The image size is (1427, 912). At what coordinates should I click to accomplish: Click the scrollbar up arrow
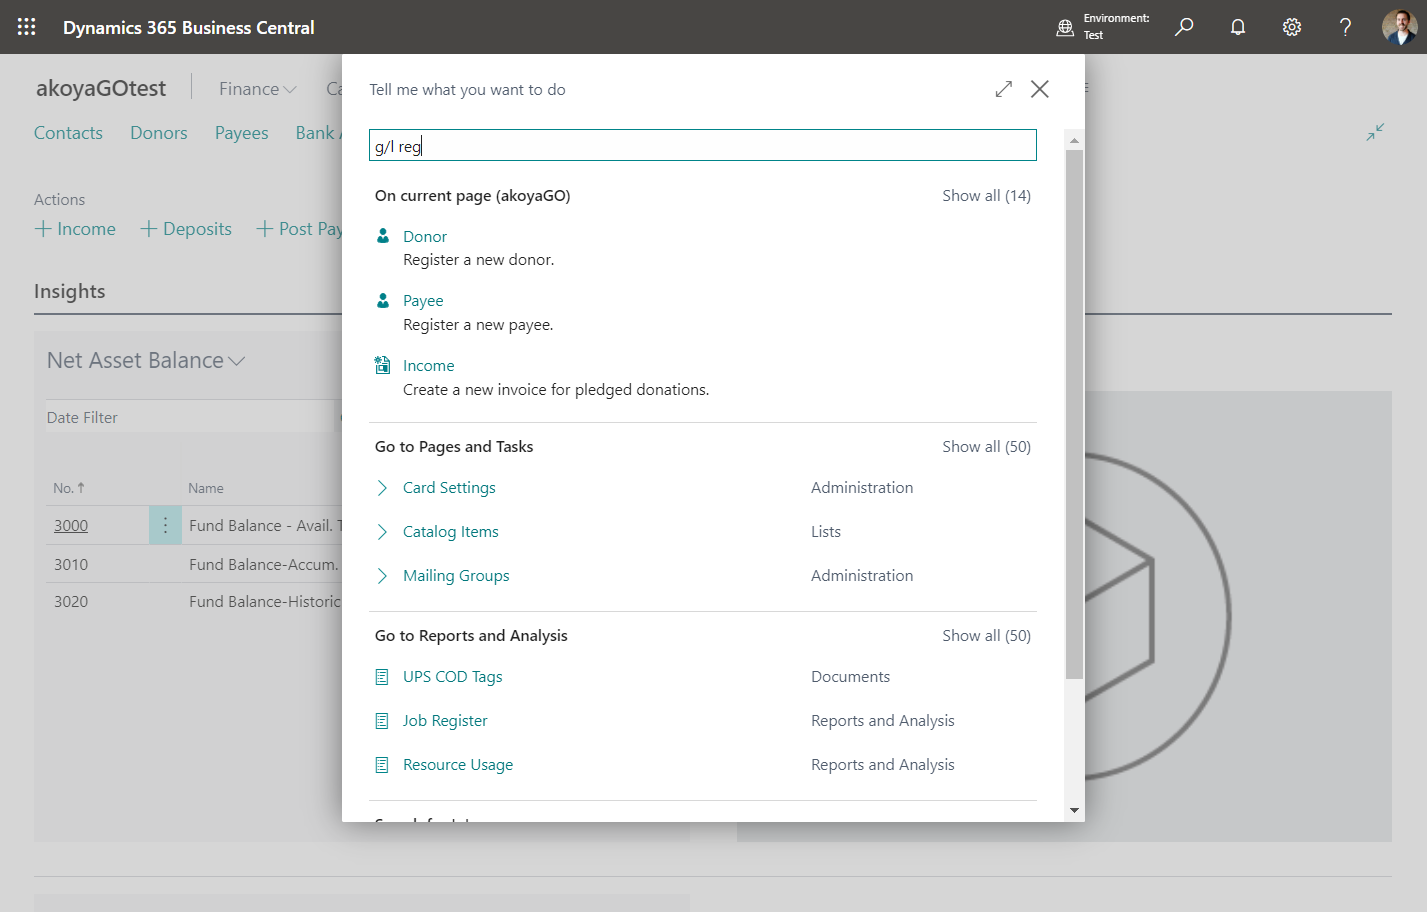[1075, 140]
